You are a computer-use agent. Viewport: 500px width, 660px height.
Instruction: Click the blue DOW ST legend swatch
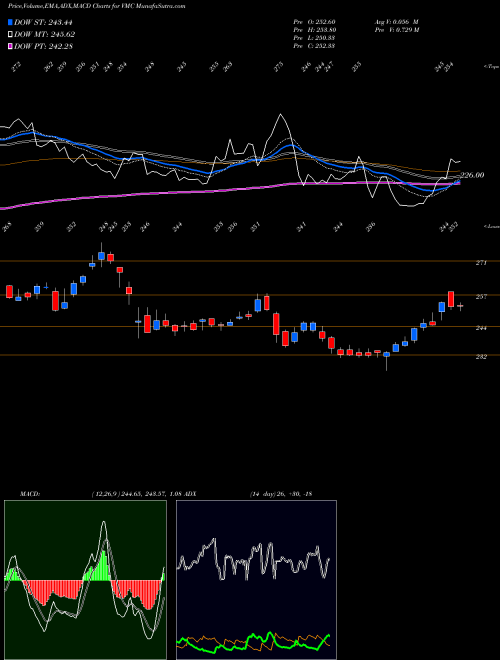[x=11, y=22]
